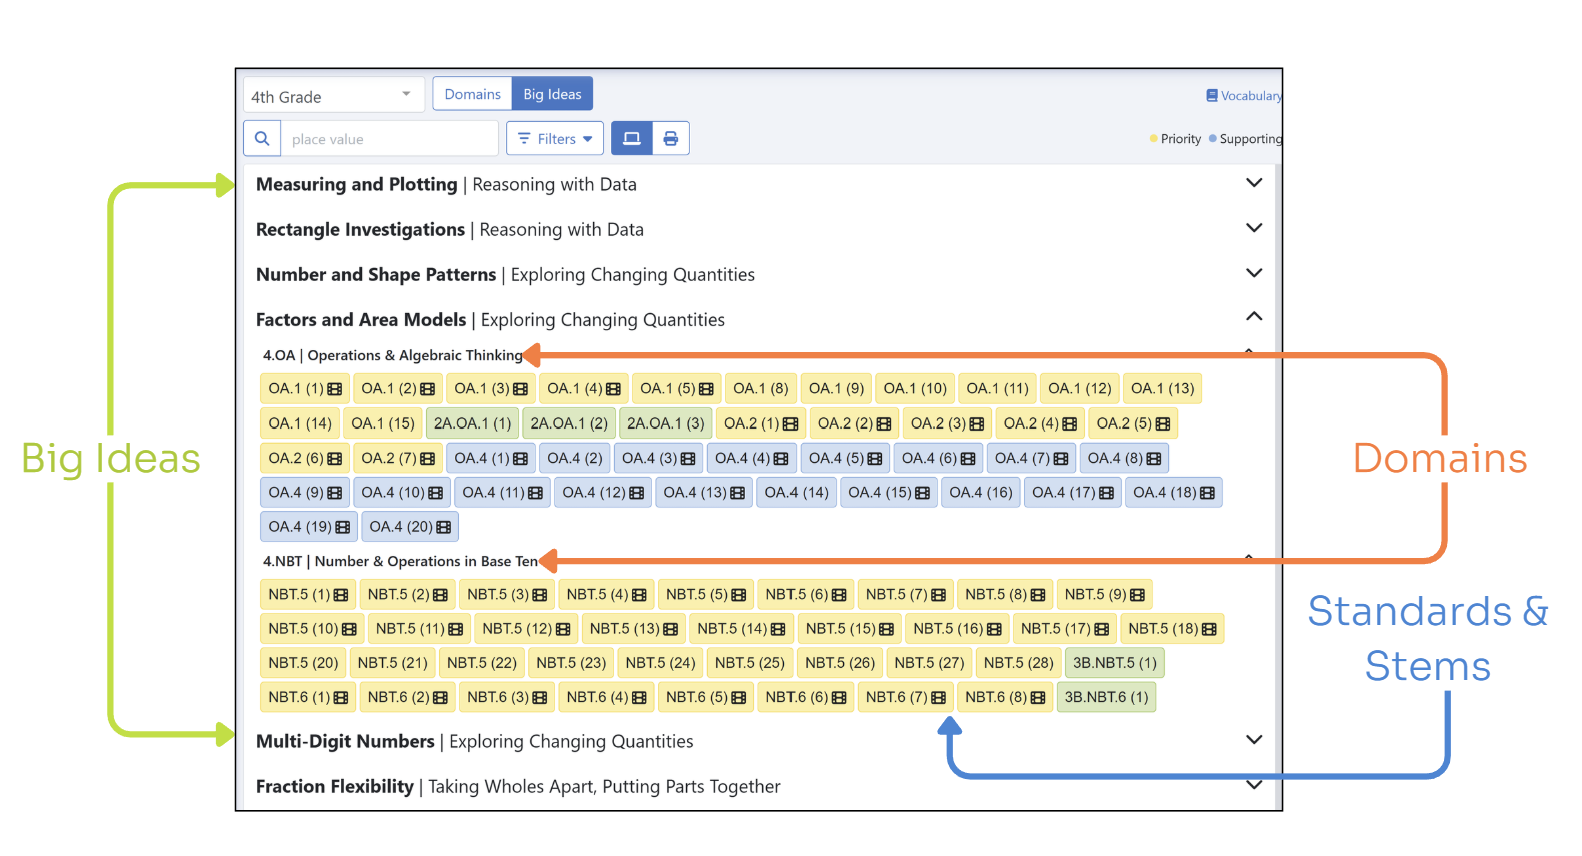Select the Big Ideas view toggle
The image size is (1582, 856).
(x=552, y=94)
